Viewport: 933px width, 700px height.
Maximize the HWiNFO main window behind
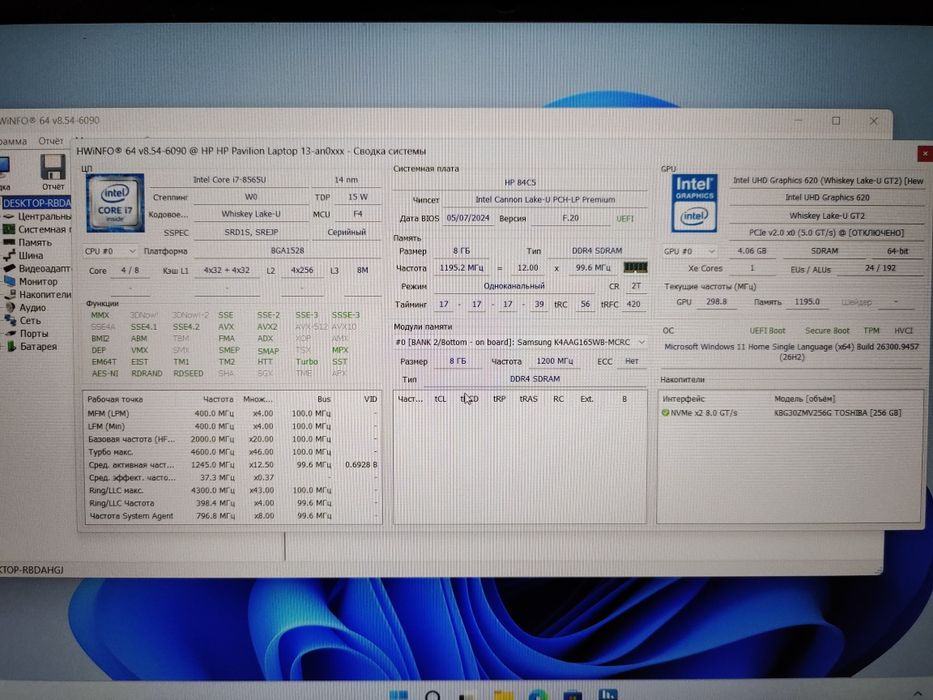pyautogui.click(x=836, y=121)
